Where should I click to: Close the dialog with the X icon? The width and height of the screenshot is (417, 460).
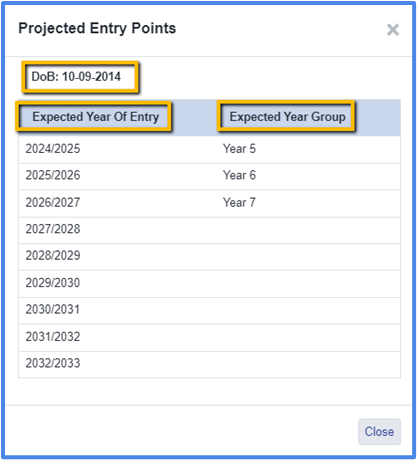[x=393, y=30]
